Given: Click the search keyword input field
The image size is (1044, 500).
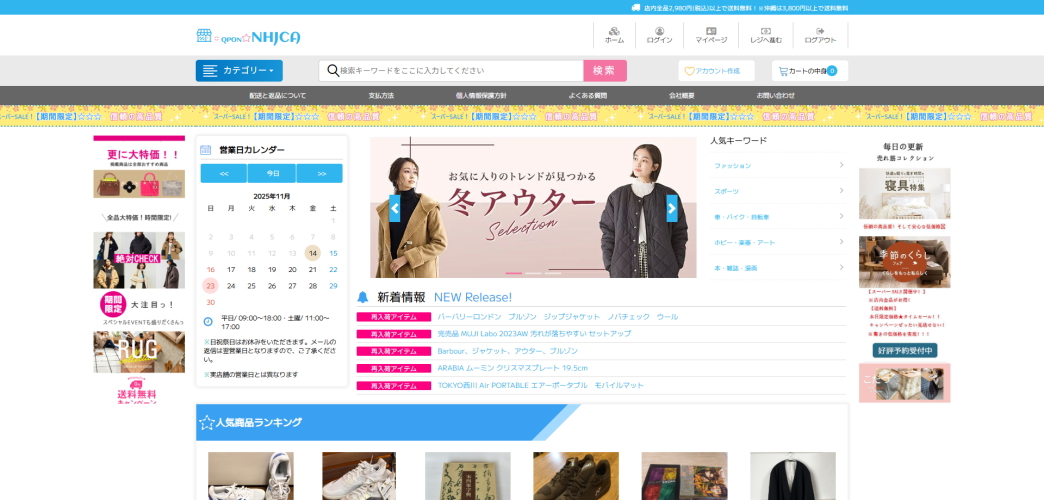Looking at the screenshot, I should [x=460, y=71].
